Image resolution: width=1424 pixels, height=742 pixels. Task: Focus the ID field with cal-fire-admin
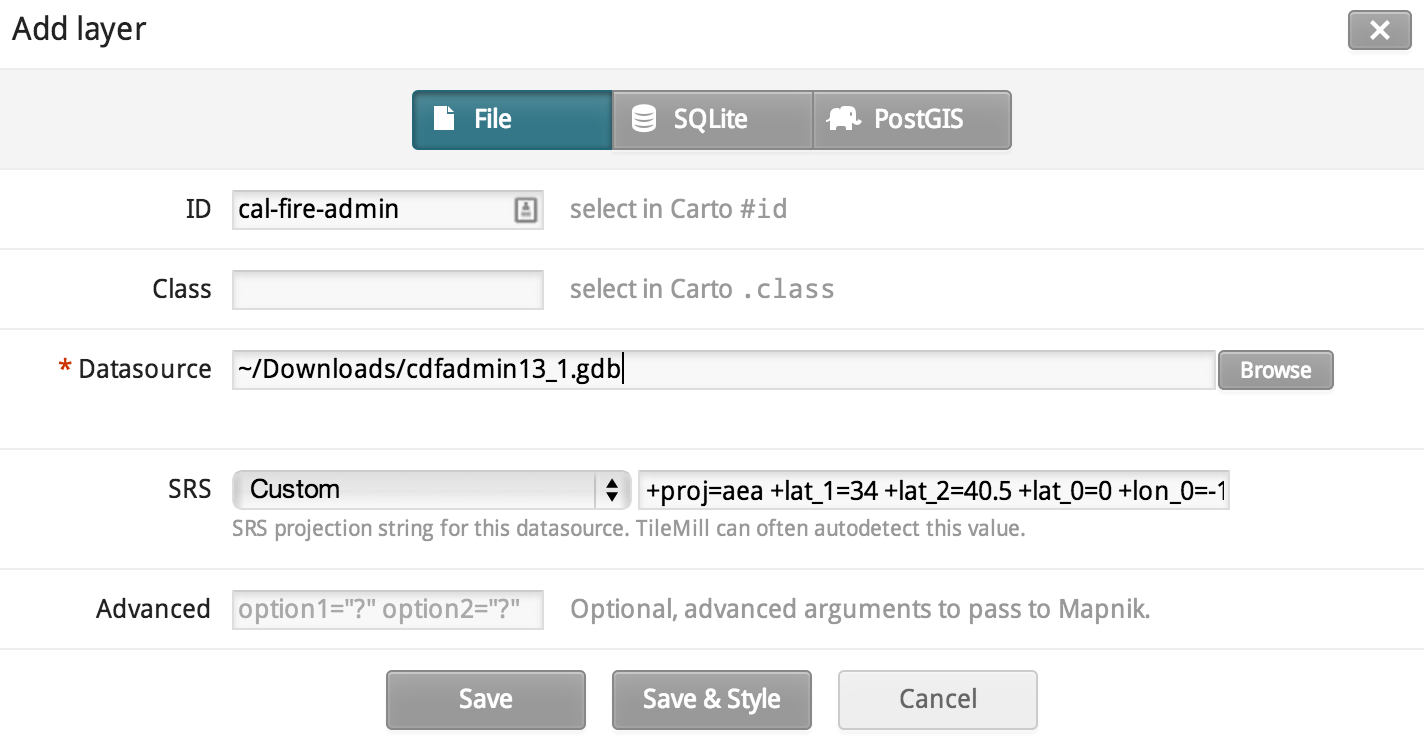(x=388, y=209)
